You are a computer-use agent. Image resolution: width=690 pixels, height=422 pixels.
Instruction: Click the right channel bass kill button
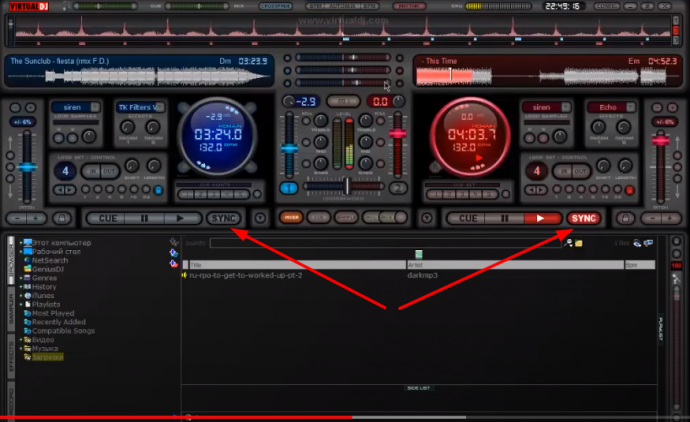coord(380,164)
